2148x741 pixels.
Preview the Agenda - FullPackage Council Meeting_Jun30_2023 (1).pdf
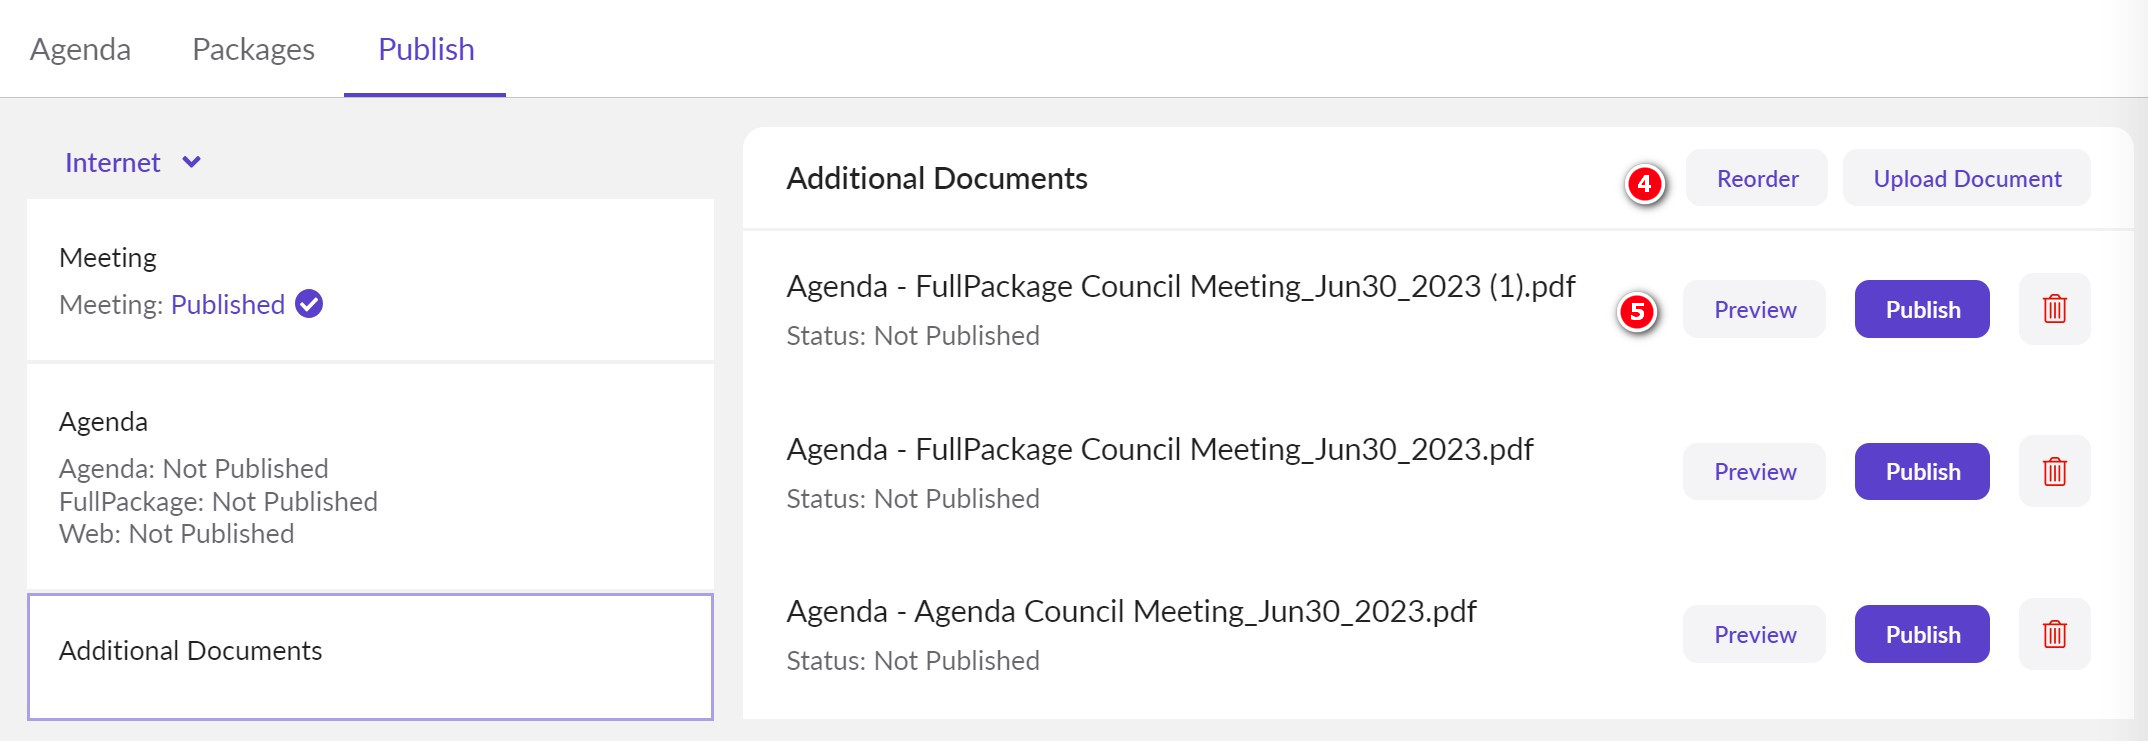point(1753,309)
